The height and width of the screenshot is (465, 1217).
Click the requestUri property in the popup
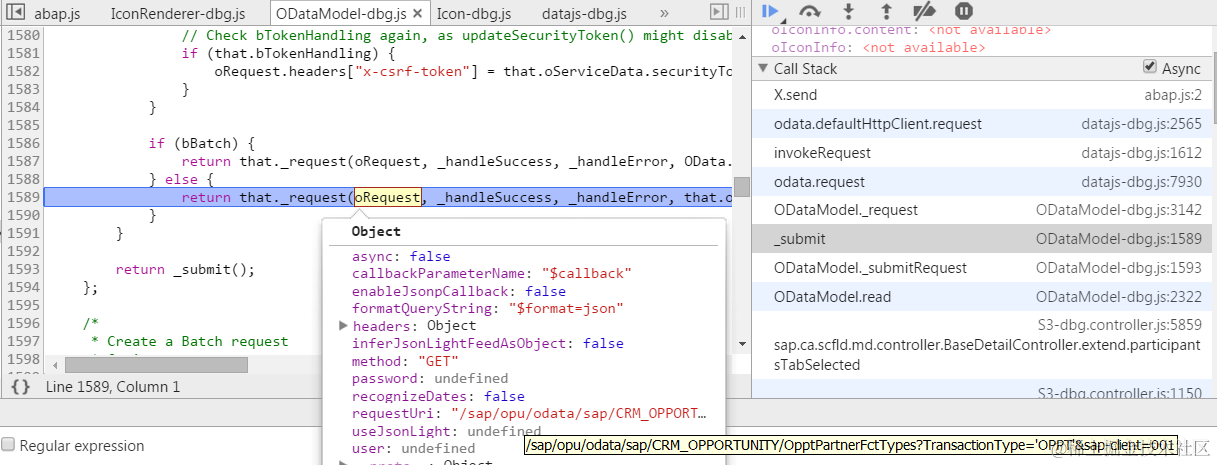click(529, 412)
